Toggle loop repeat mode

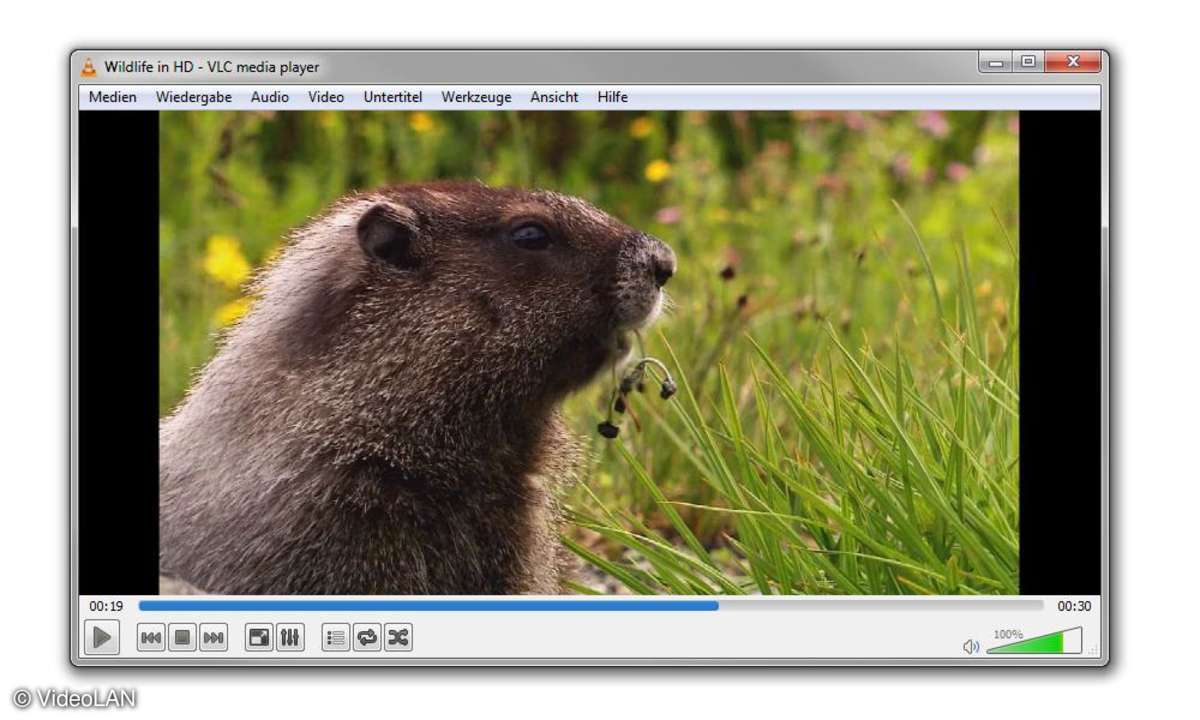(367, 638)
